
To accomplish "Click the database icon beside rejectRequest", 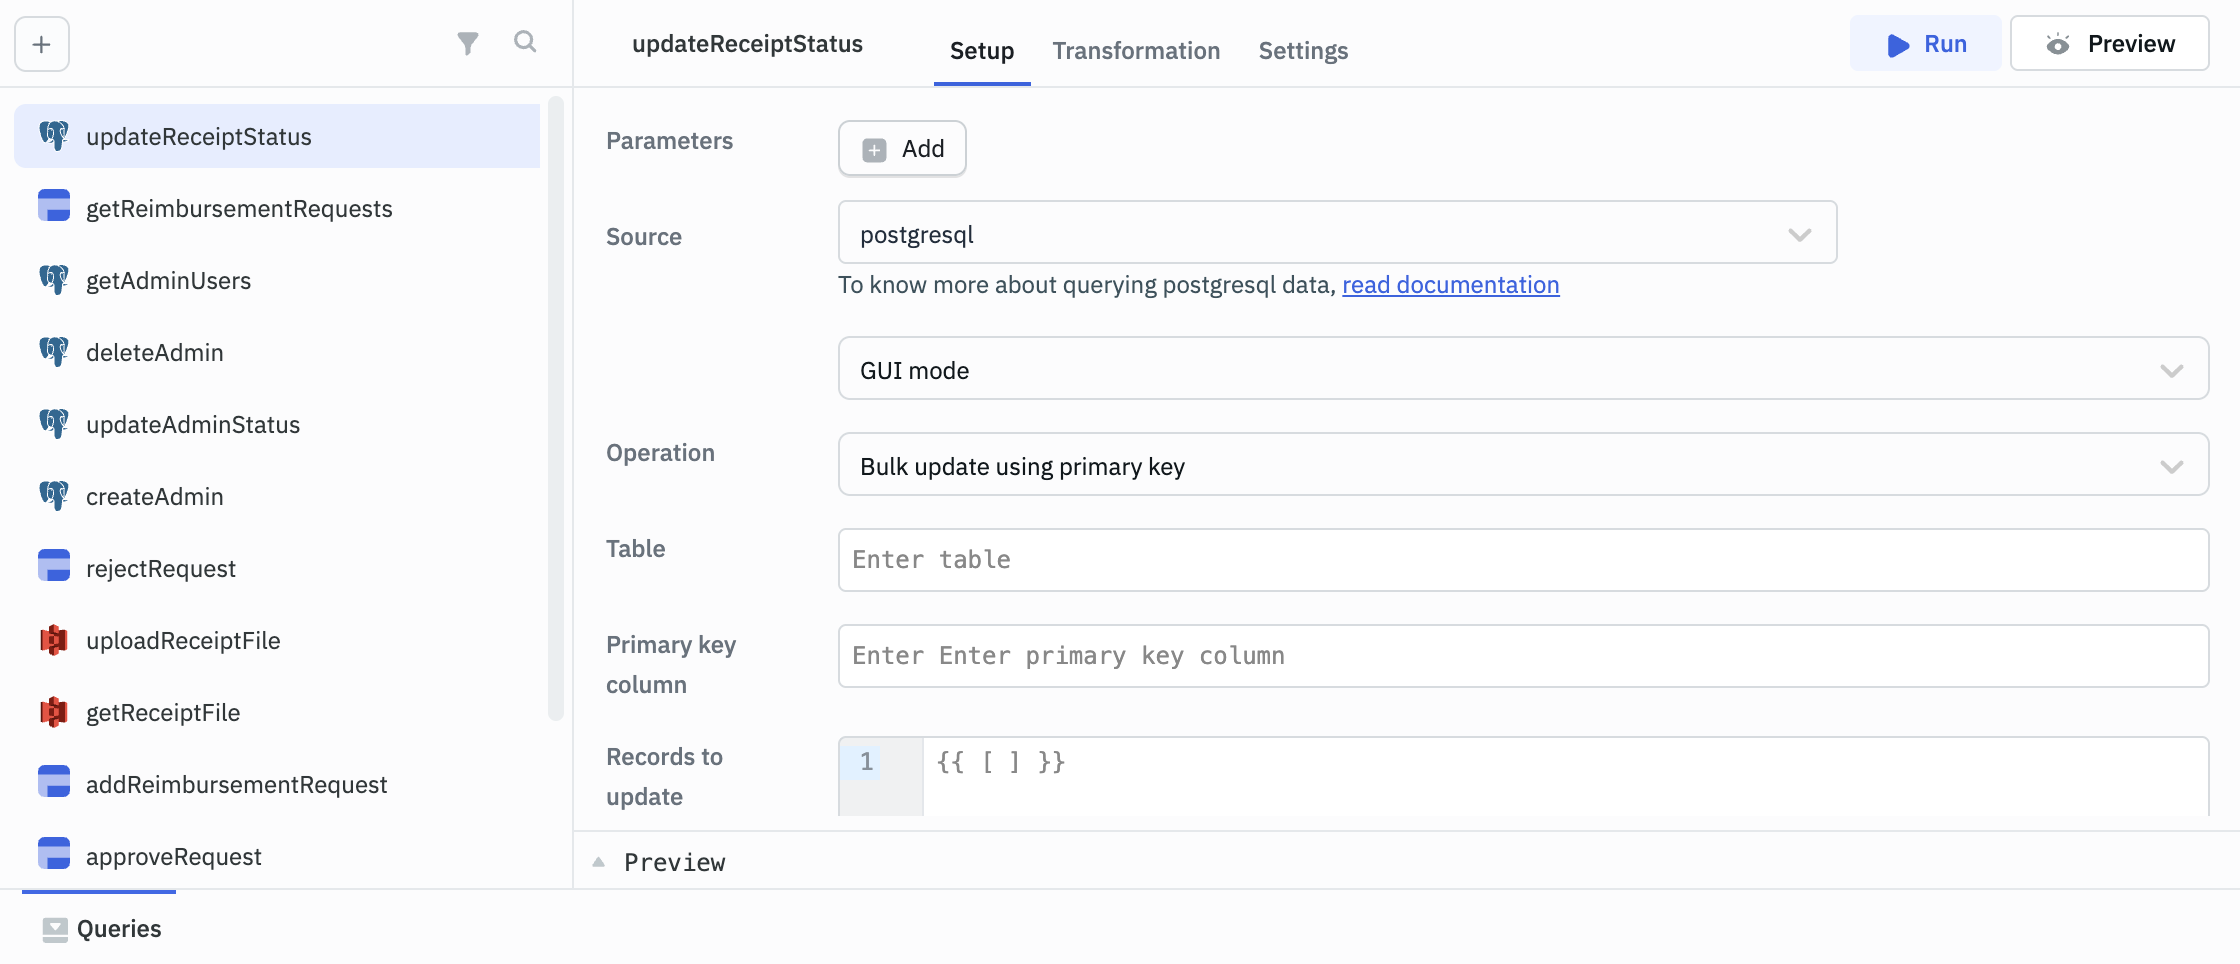I will [x=54, y=567].
